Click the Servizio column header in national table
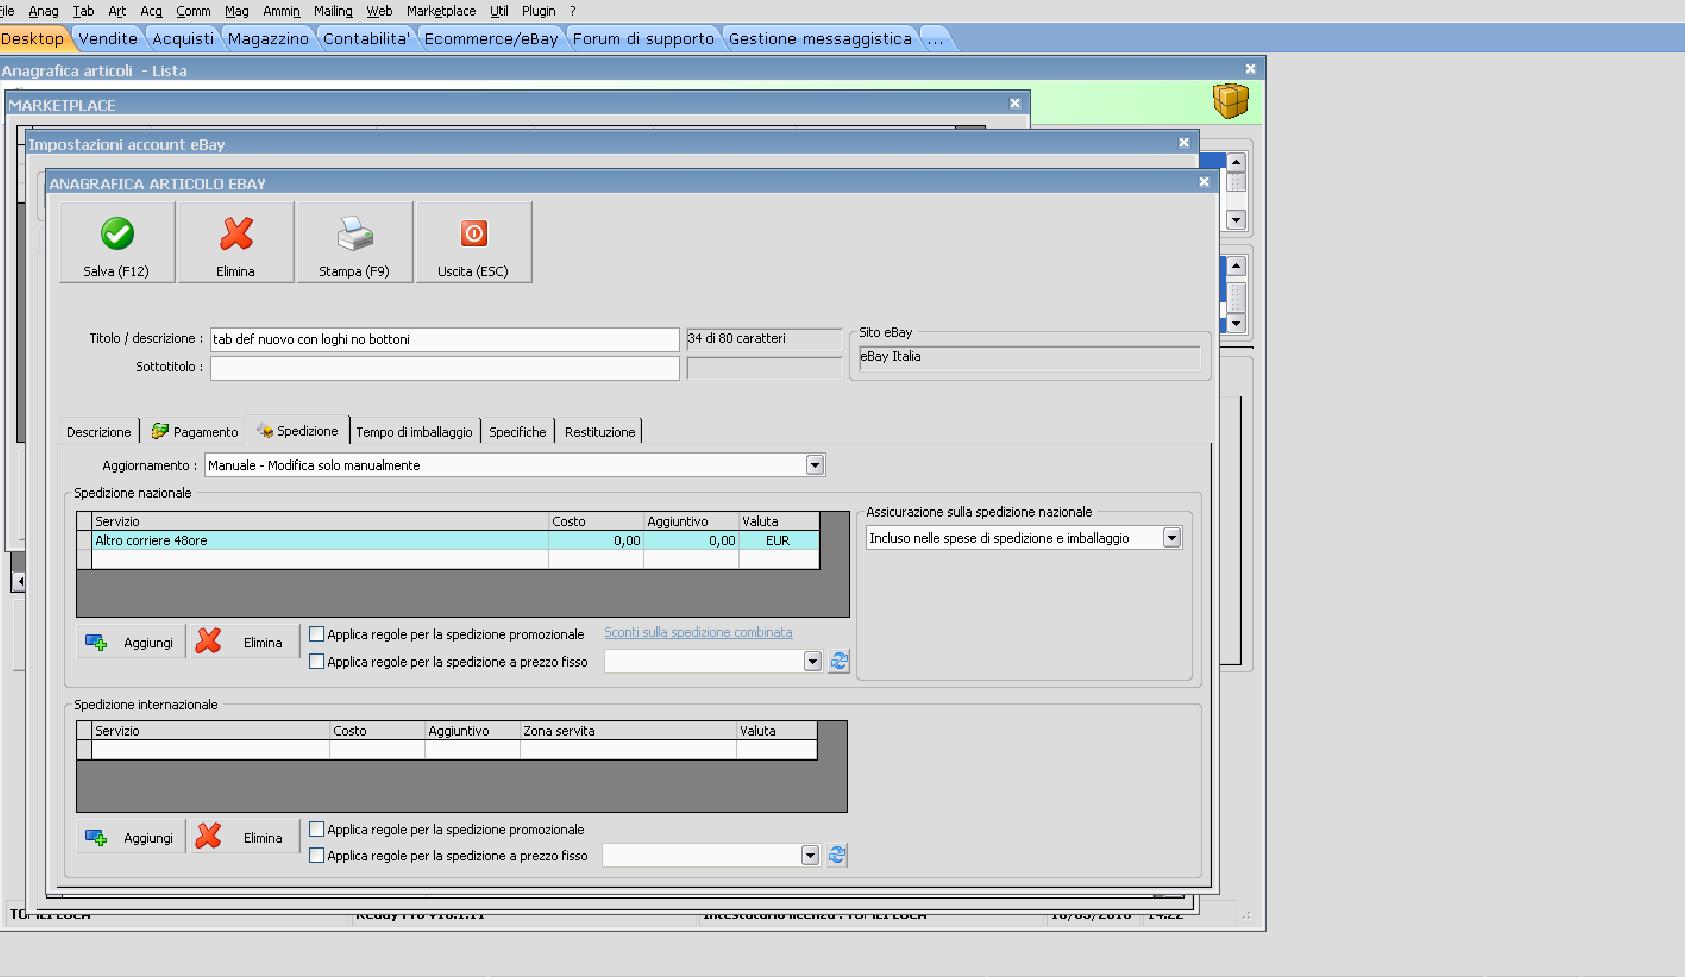This screenshot has height=977, width=1685. point(320,521)
